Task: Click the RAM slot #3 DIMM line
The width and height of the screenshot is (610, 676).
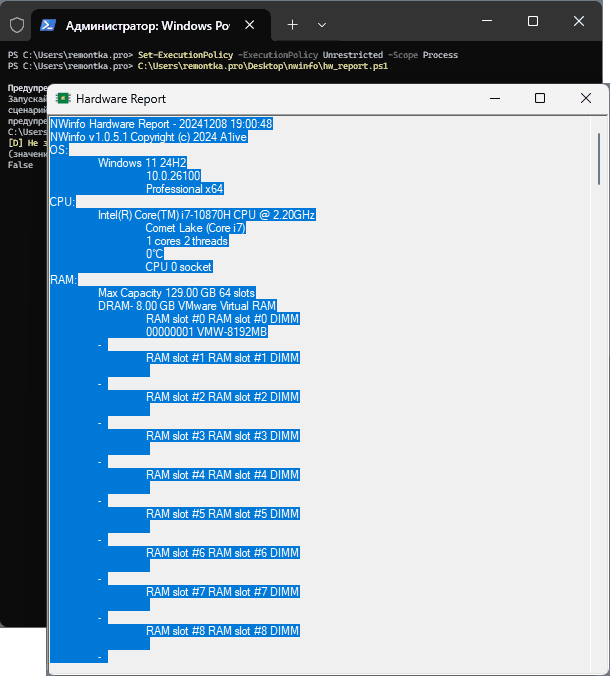Action: coord(222,436)
